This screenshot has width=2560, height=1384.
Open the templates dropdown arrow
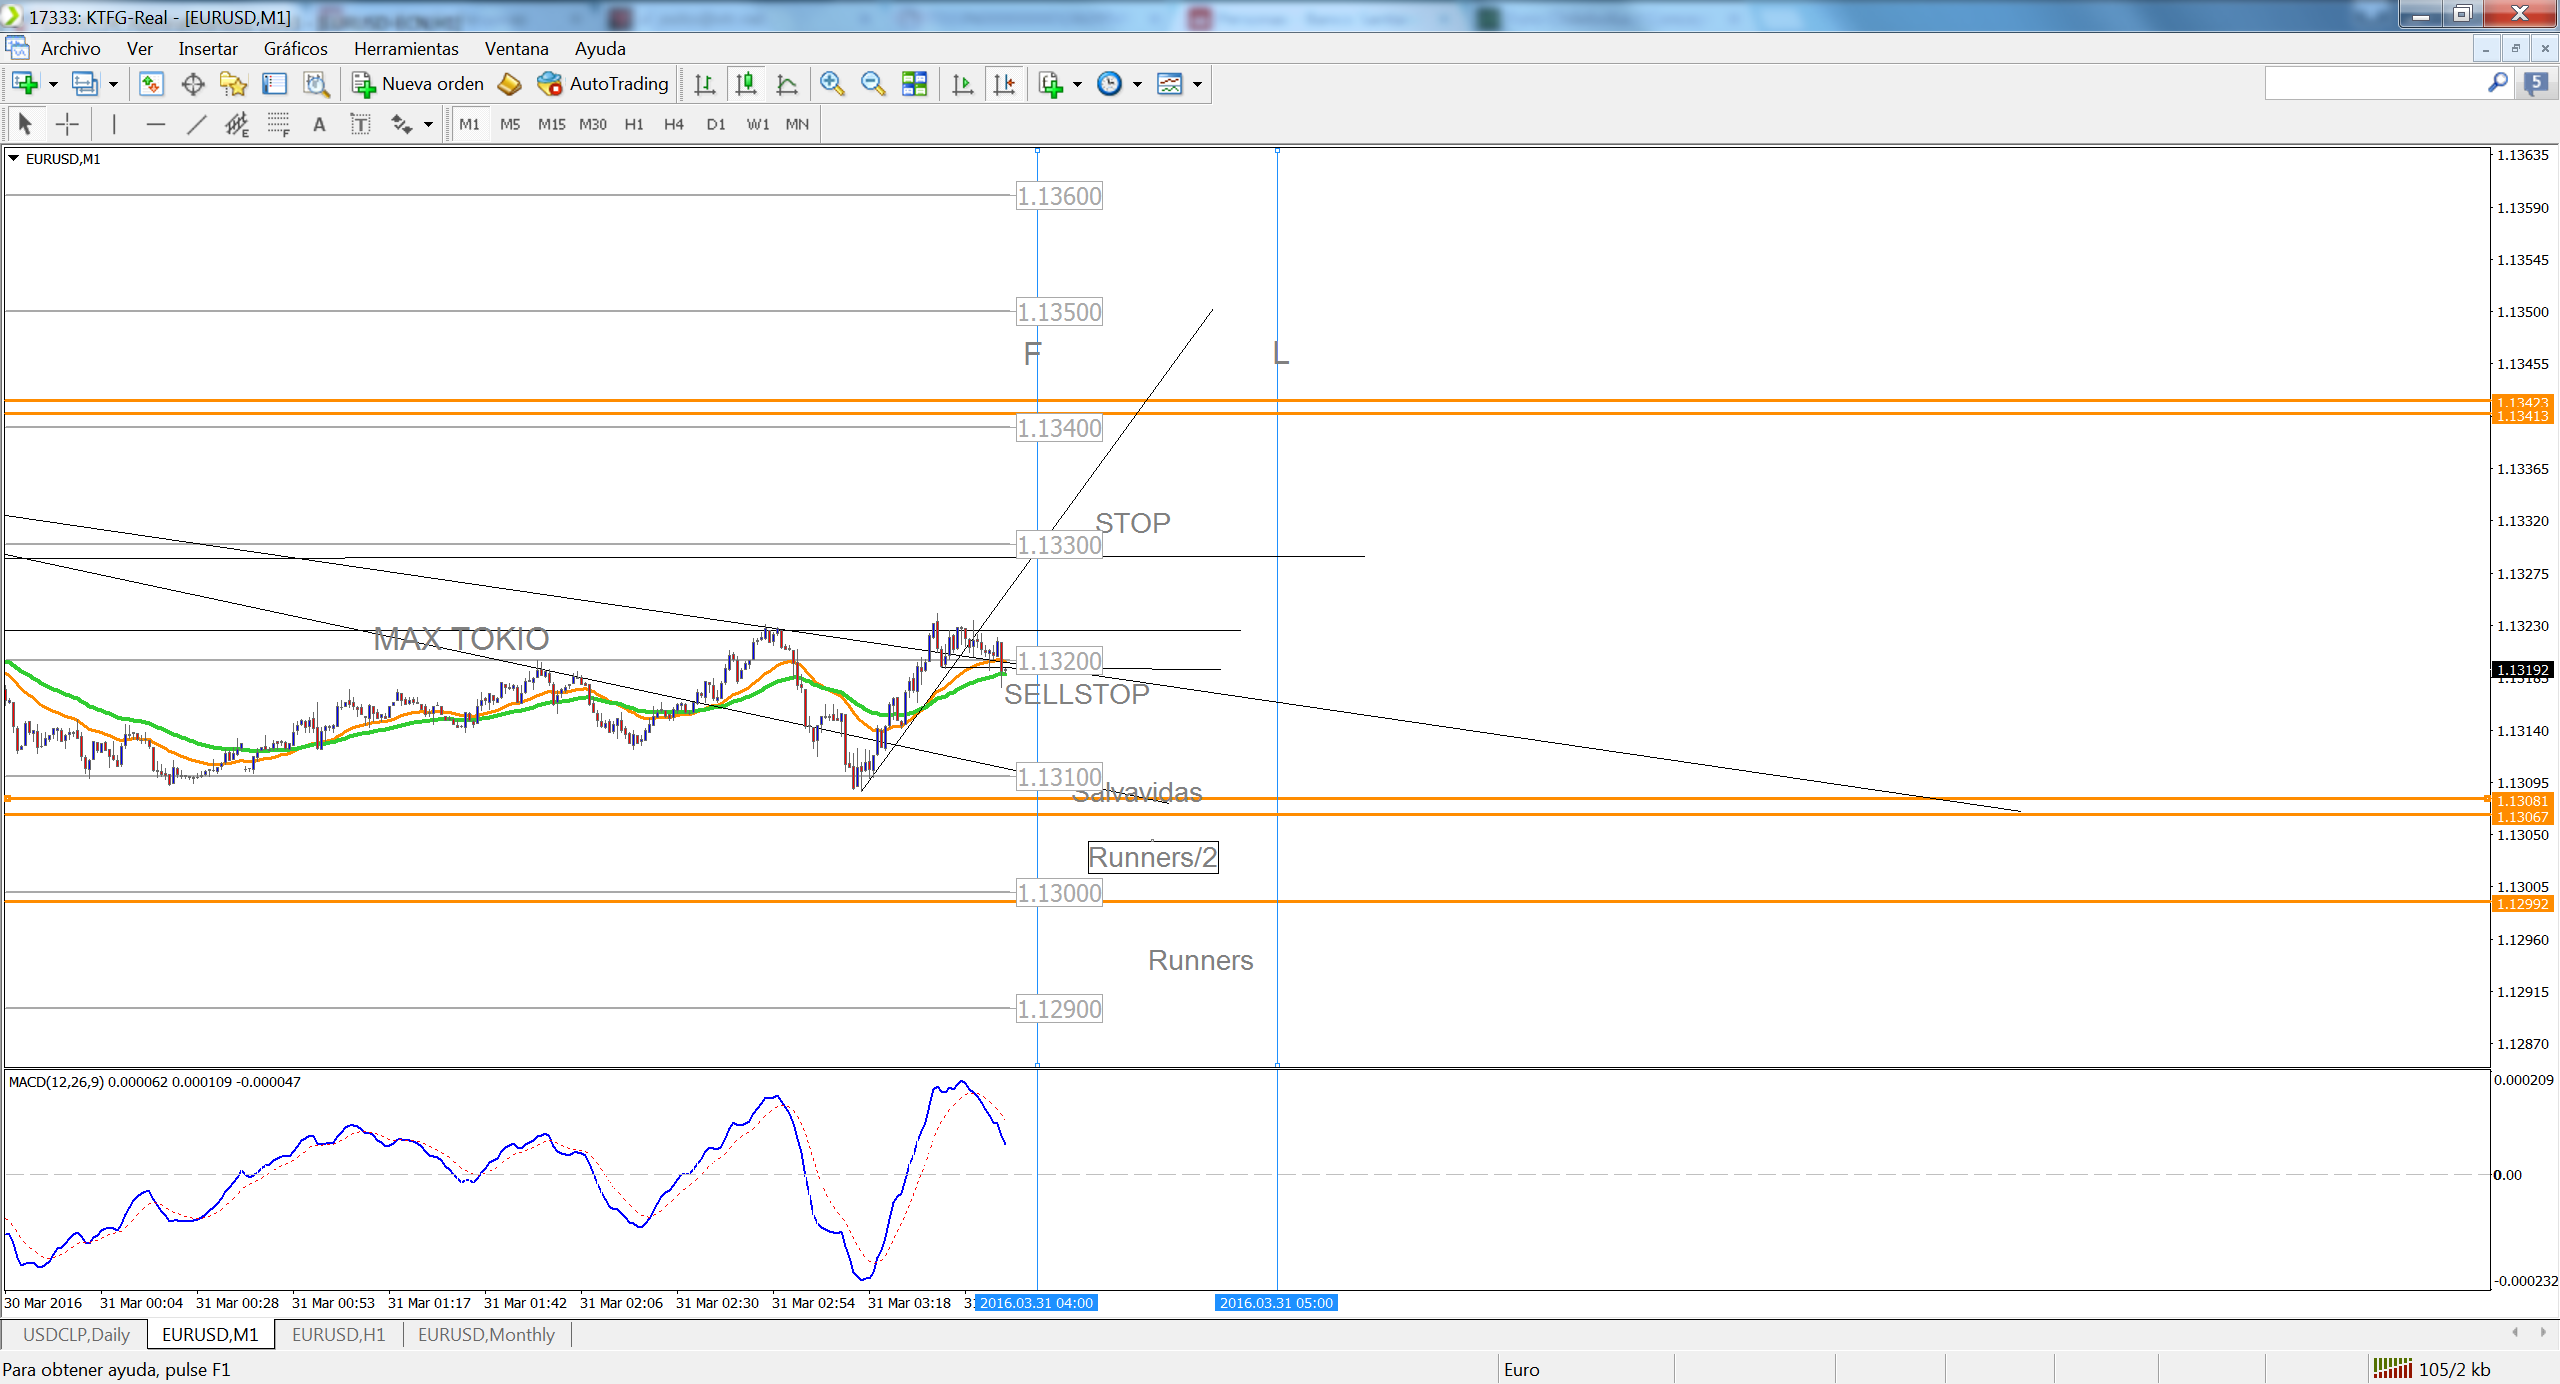(1197, 84)
